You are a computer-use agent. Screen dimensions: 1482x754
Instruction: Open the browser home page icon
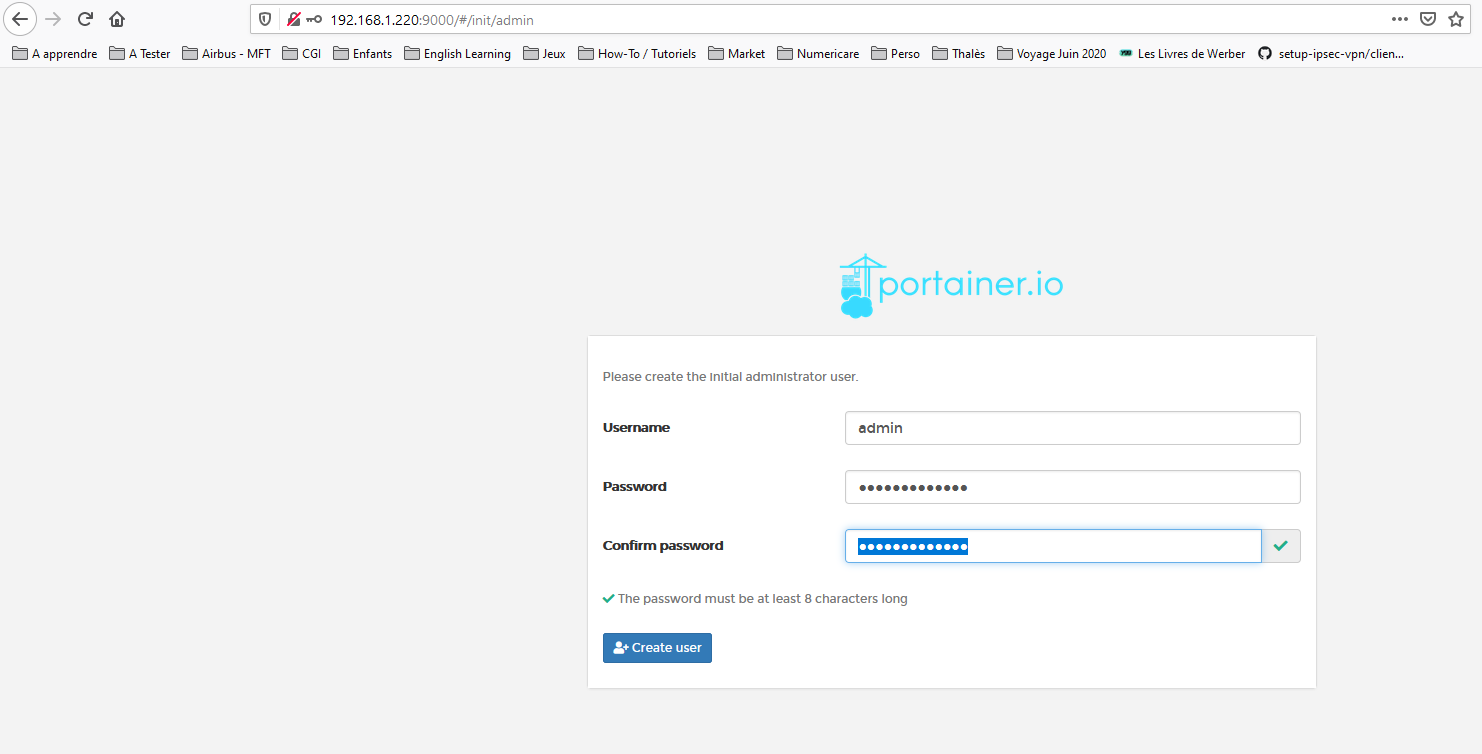[x=117, y=19]
